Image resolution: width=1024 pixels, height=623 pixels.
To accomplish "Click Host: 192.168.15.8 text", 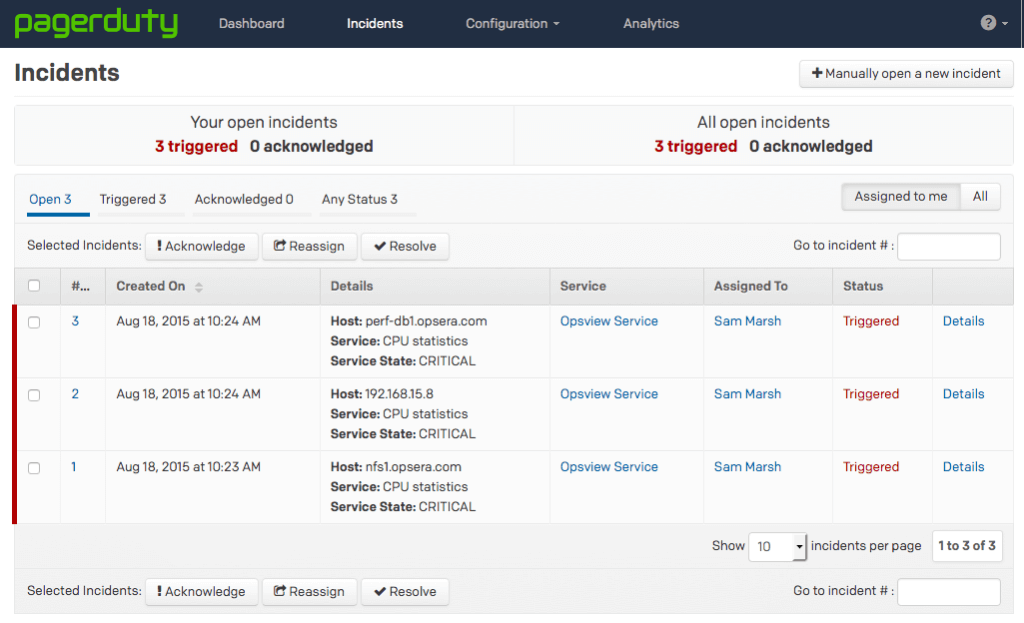I will coord(381,394).
